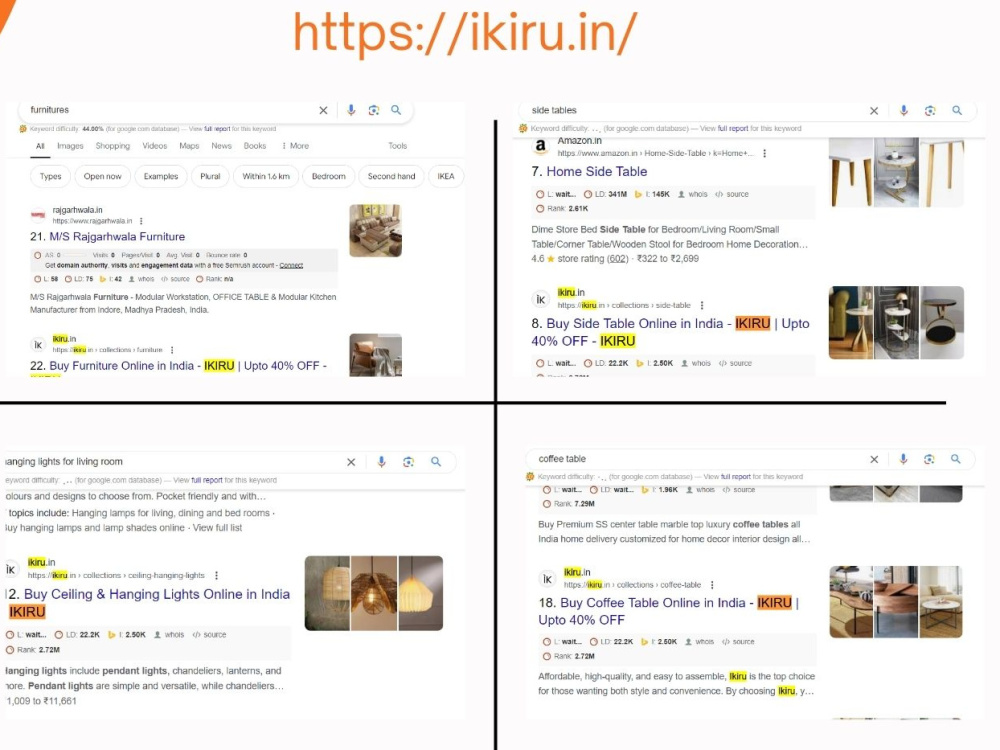This screenshot has width=1000, height=750.
Task: Open options menu for Amazon.in result
Action: 764,153
